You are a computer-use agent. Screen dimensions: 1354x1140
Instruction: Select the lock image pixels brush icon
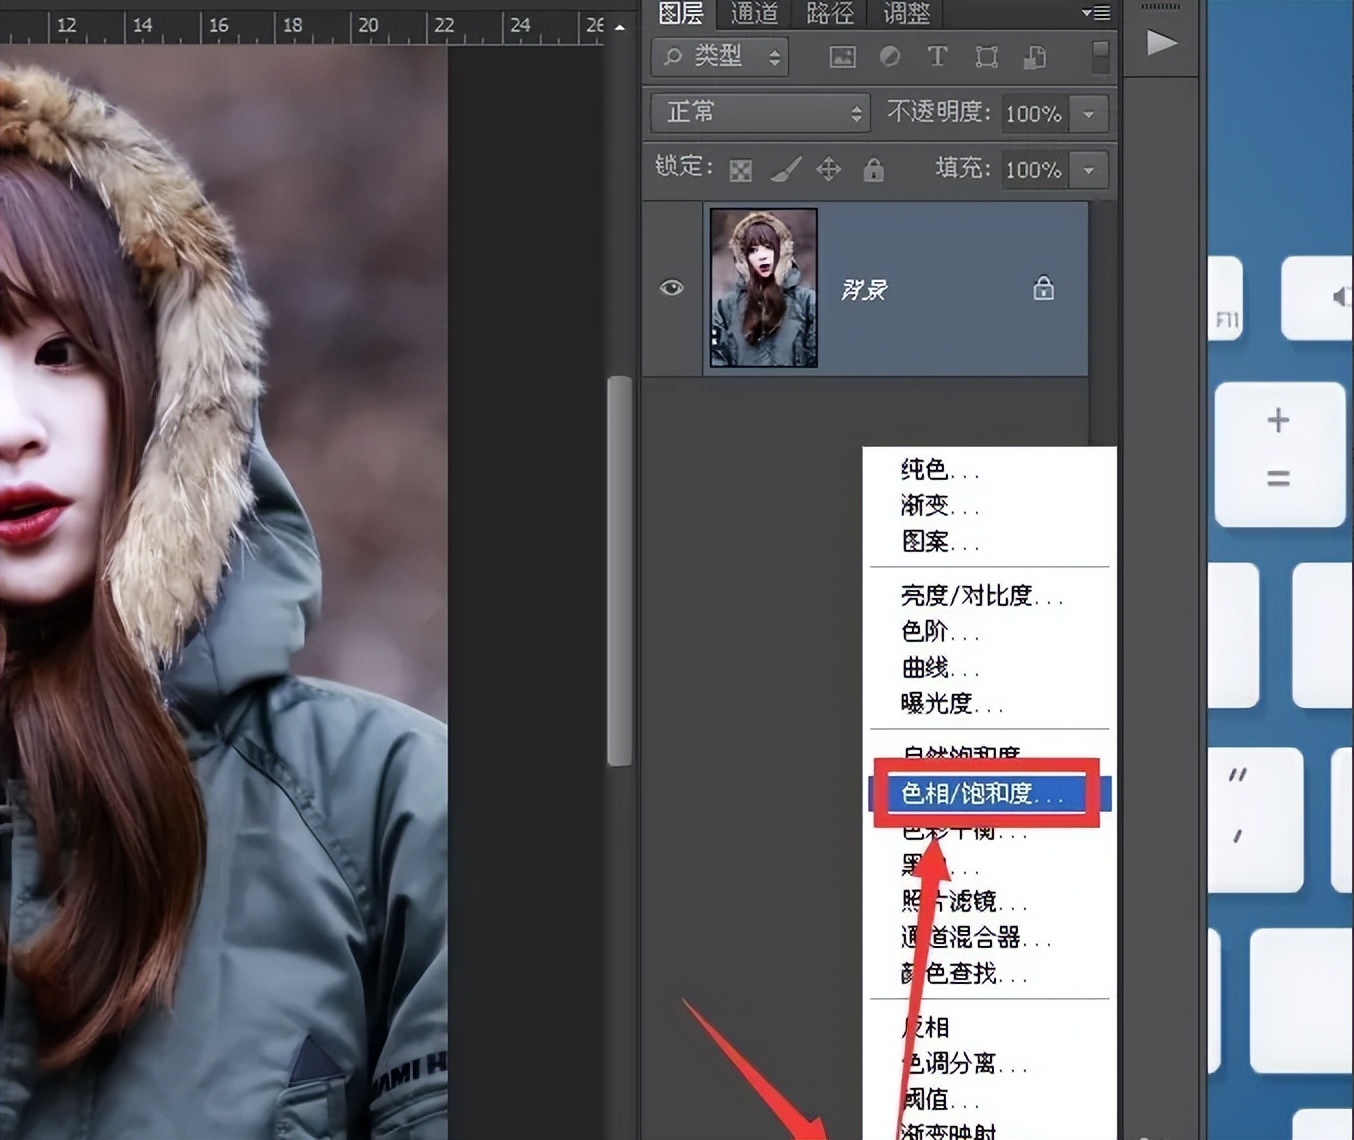pos(787,169)
